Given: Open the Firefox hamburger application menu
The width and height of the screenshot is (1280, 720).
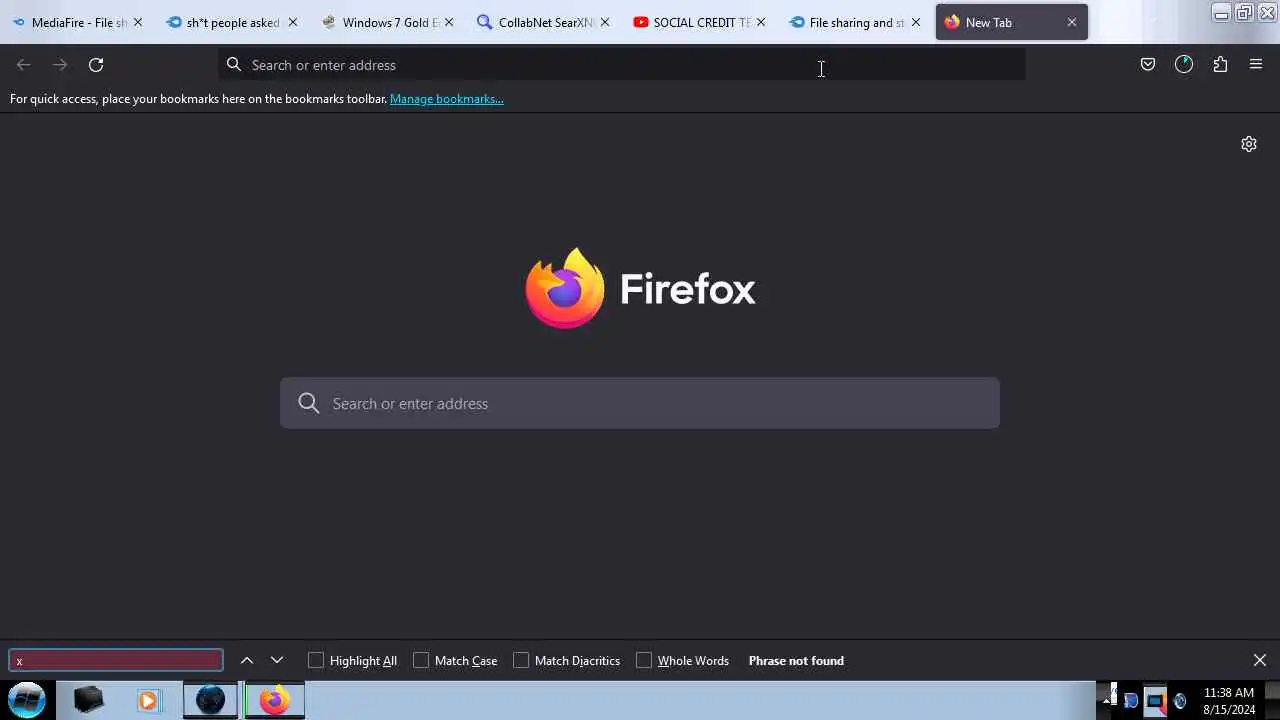Looking at the screenshot, I should click(x=1256, y=65).
